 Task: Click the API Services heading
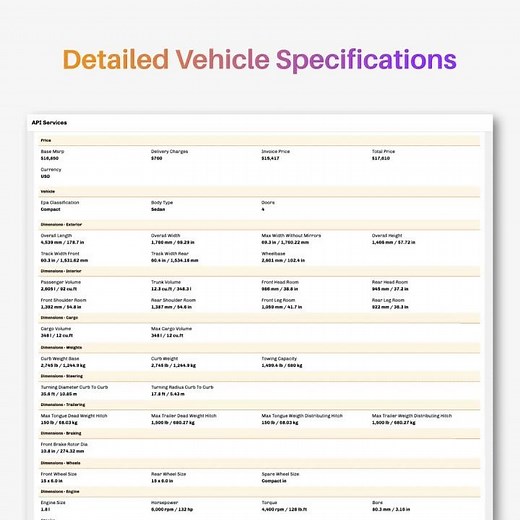(49, 123)
